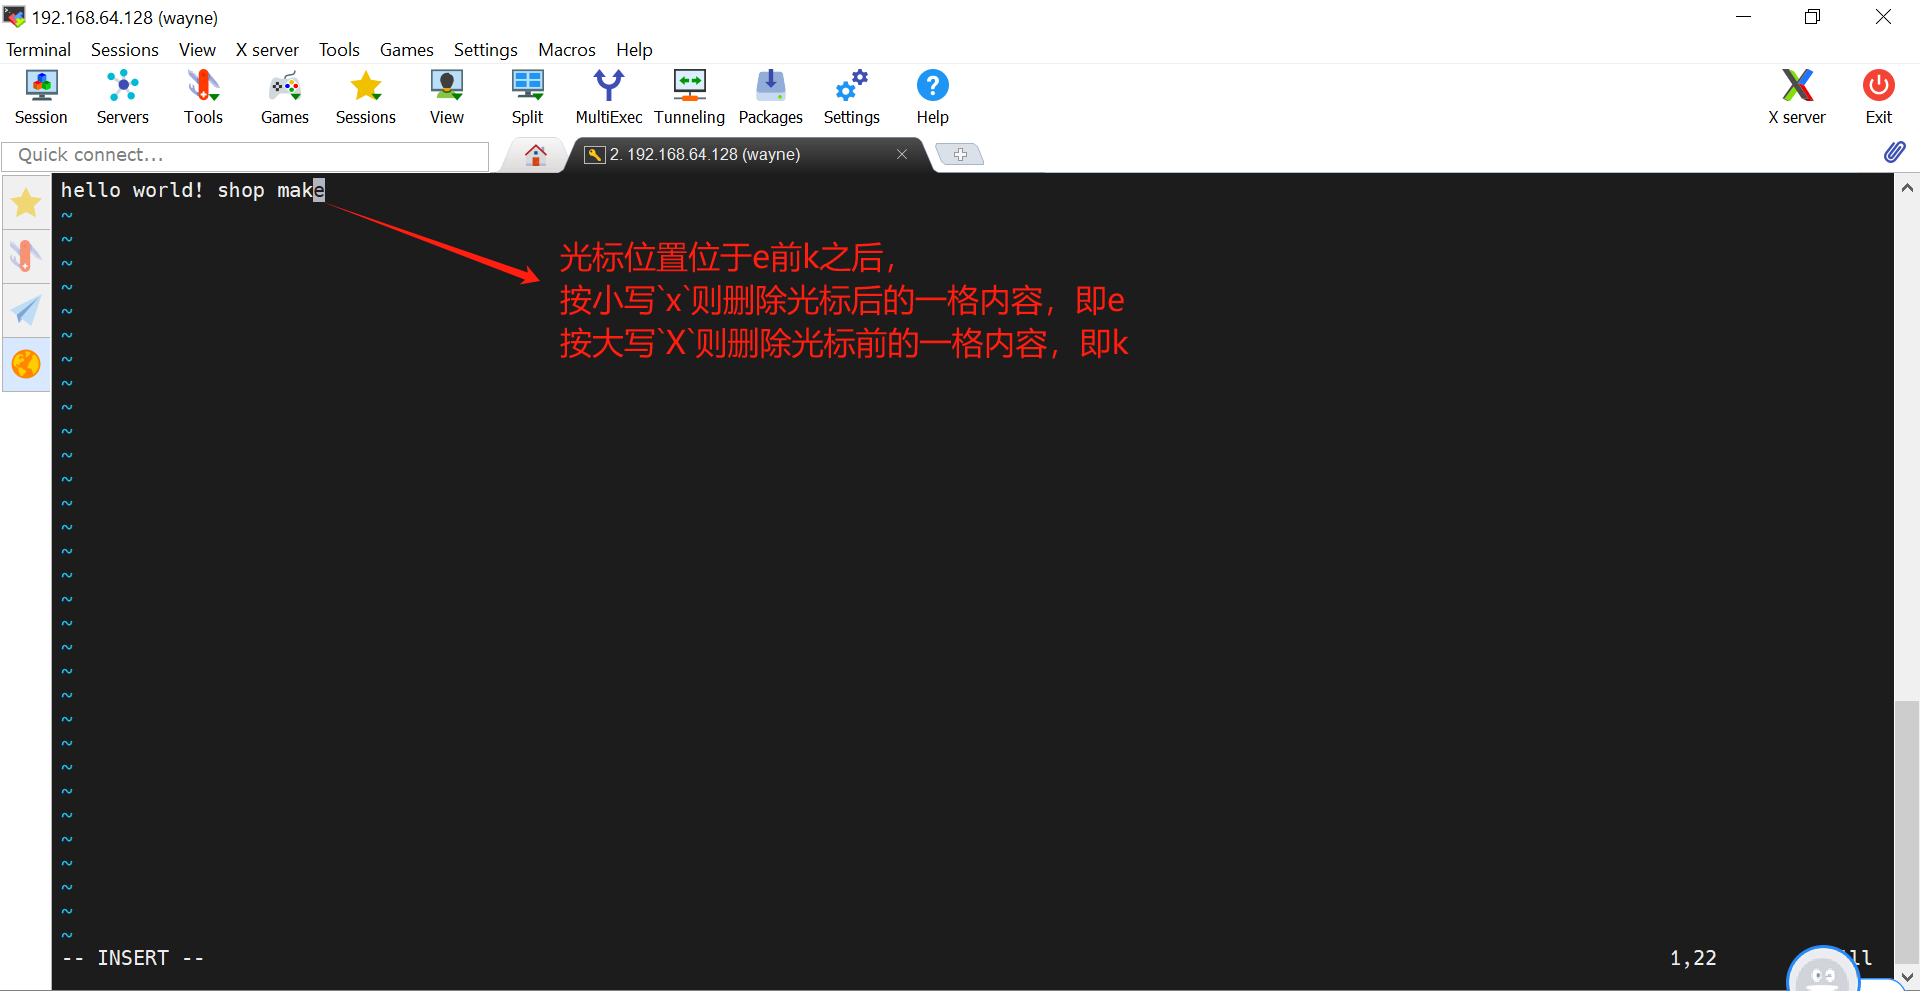The width and height of the screenshot is (1920, 991).
Task: Click the View toolbar icon
Action: (x=447, y=97)
